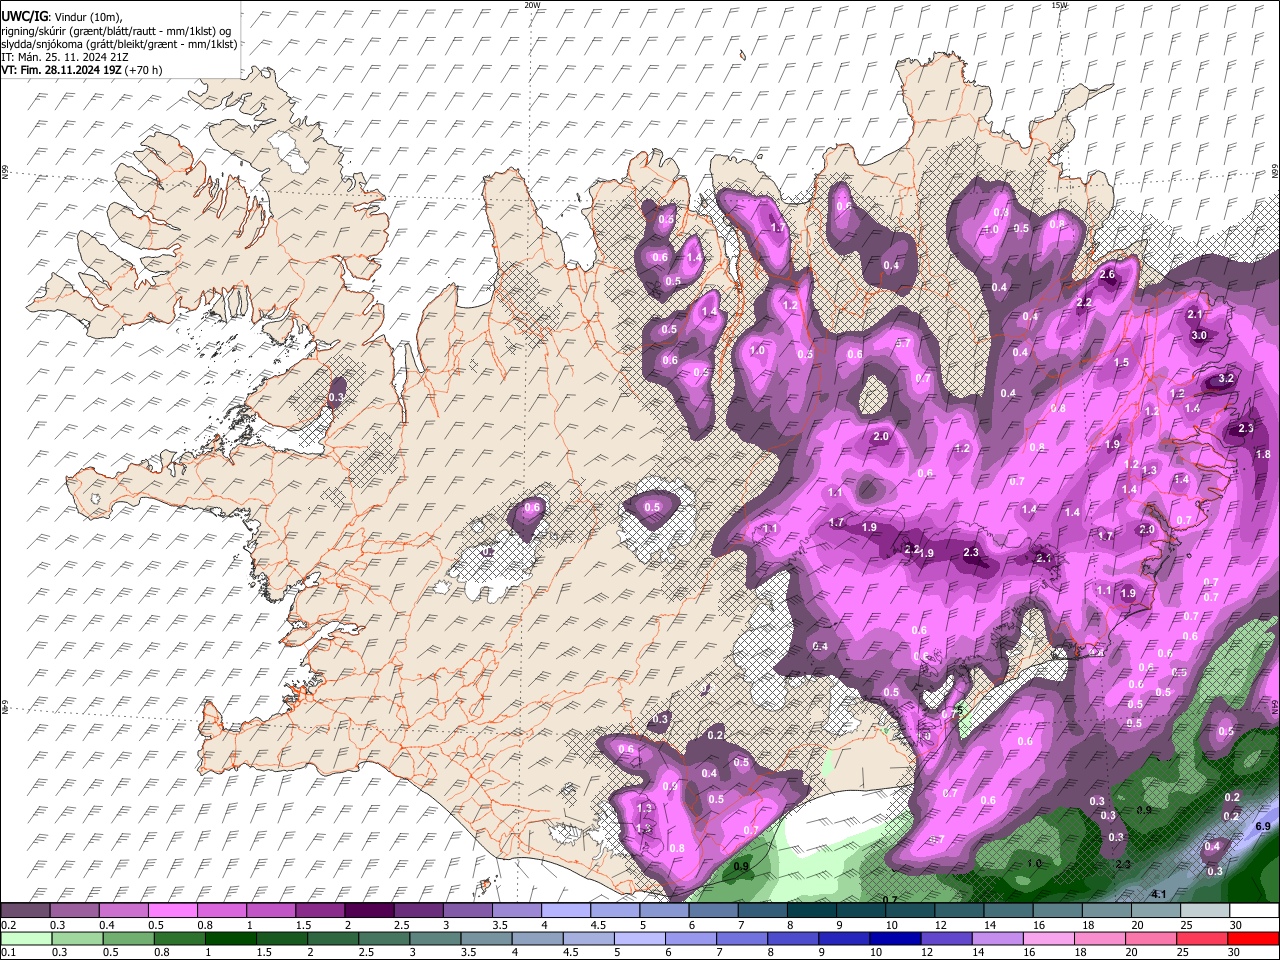
Task: Click the lone 0.3 value in west Iceland
Action: [x=336, y=397]
